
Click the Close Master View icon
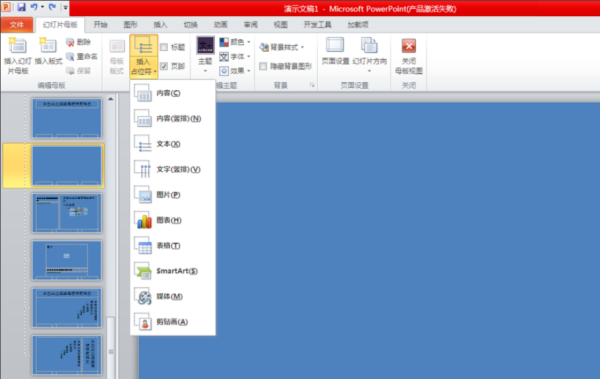409,46
